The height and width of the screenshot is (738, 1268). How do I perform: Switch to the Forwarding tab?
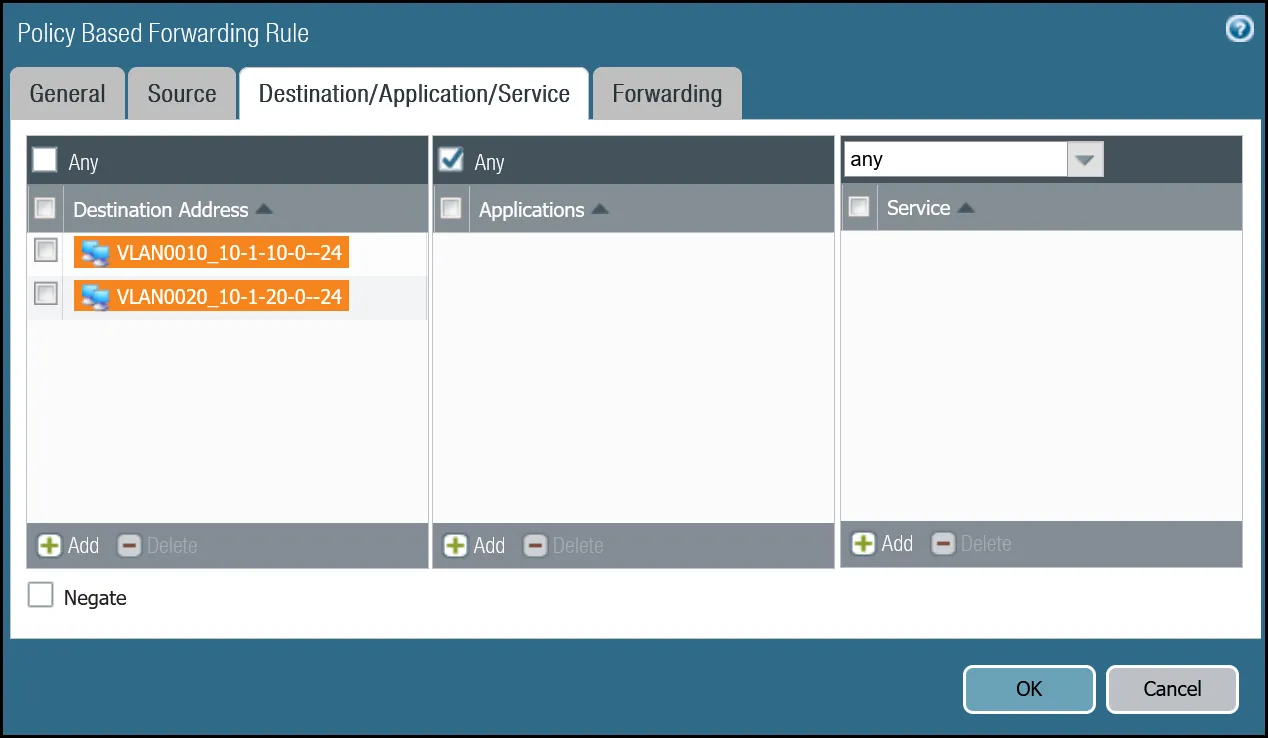667,93
